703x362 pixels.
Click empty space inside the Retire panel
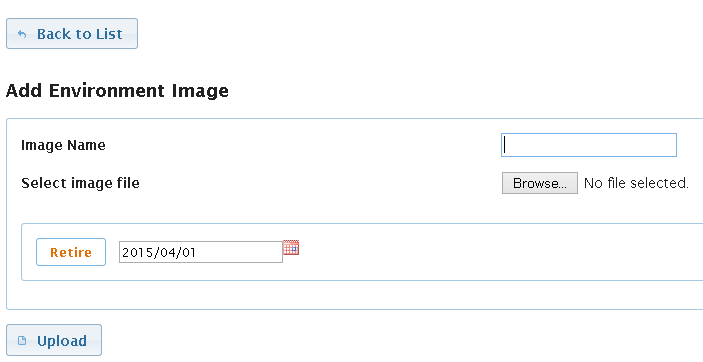point(493,252)
